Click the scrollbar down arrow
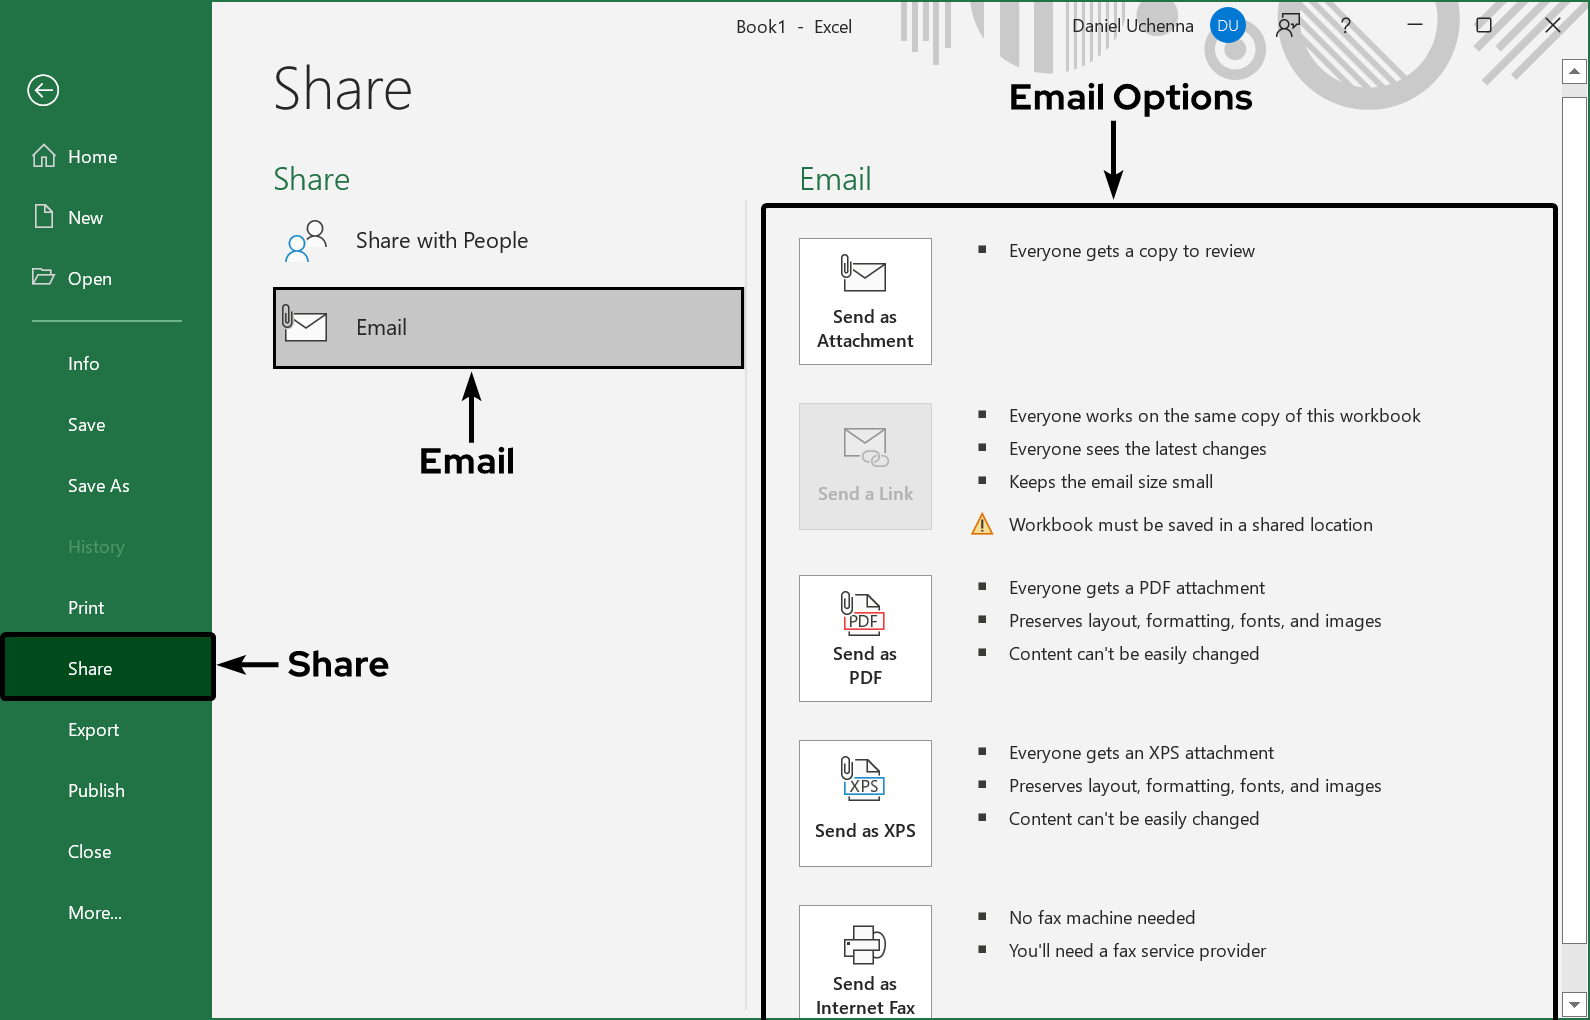 tap(1574, 1005)
